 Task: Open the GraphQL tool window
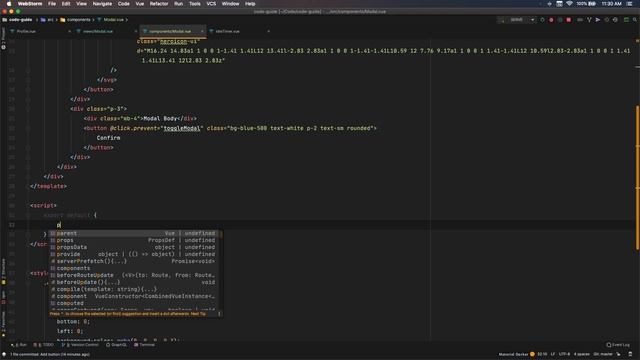pyautogui.click(x=116, y=345)
